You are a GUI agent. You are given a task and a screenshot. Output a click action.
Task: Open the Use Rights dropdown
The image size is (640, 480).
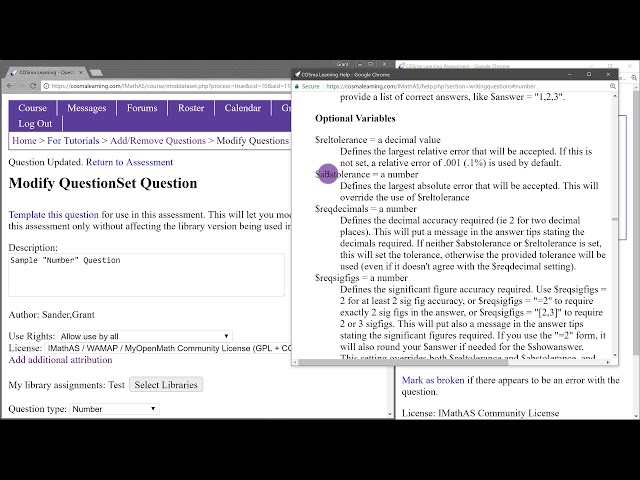click(145, 336)
